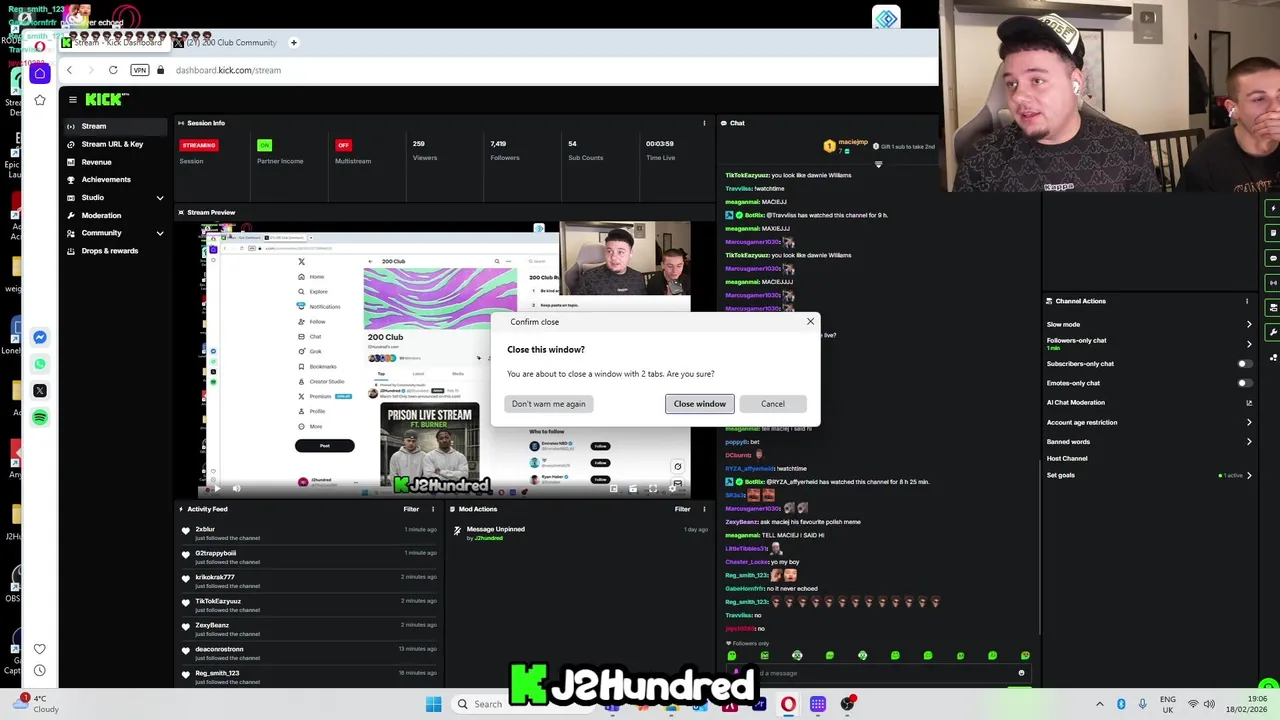Image resolution: width=1280 pixels, height=720 pixels.
Task: Reload the dashboard page
Action: tap(113, 70)
